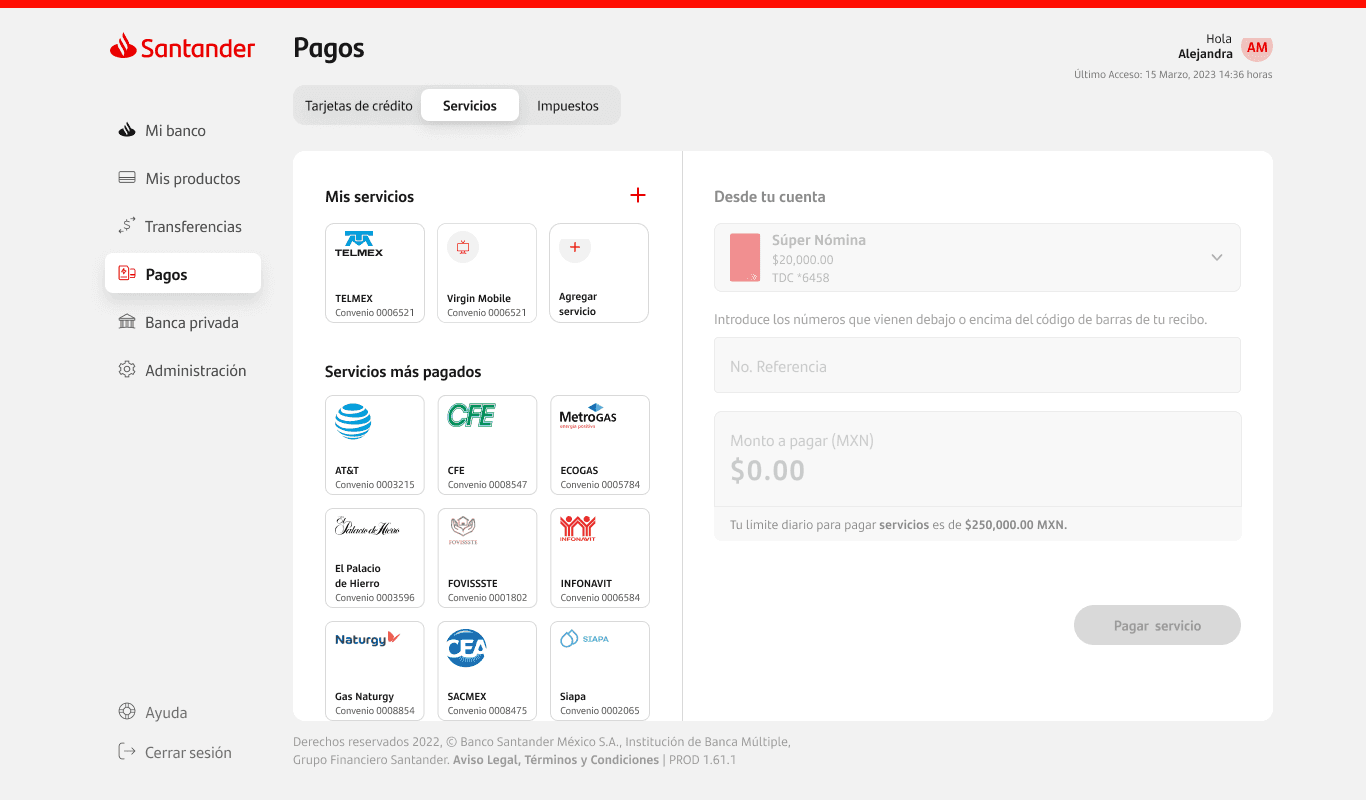The width and height of the screenshot is (1366, 800).
Task: Click the Banca privada building icon
Action: click(127, 321)
